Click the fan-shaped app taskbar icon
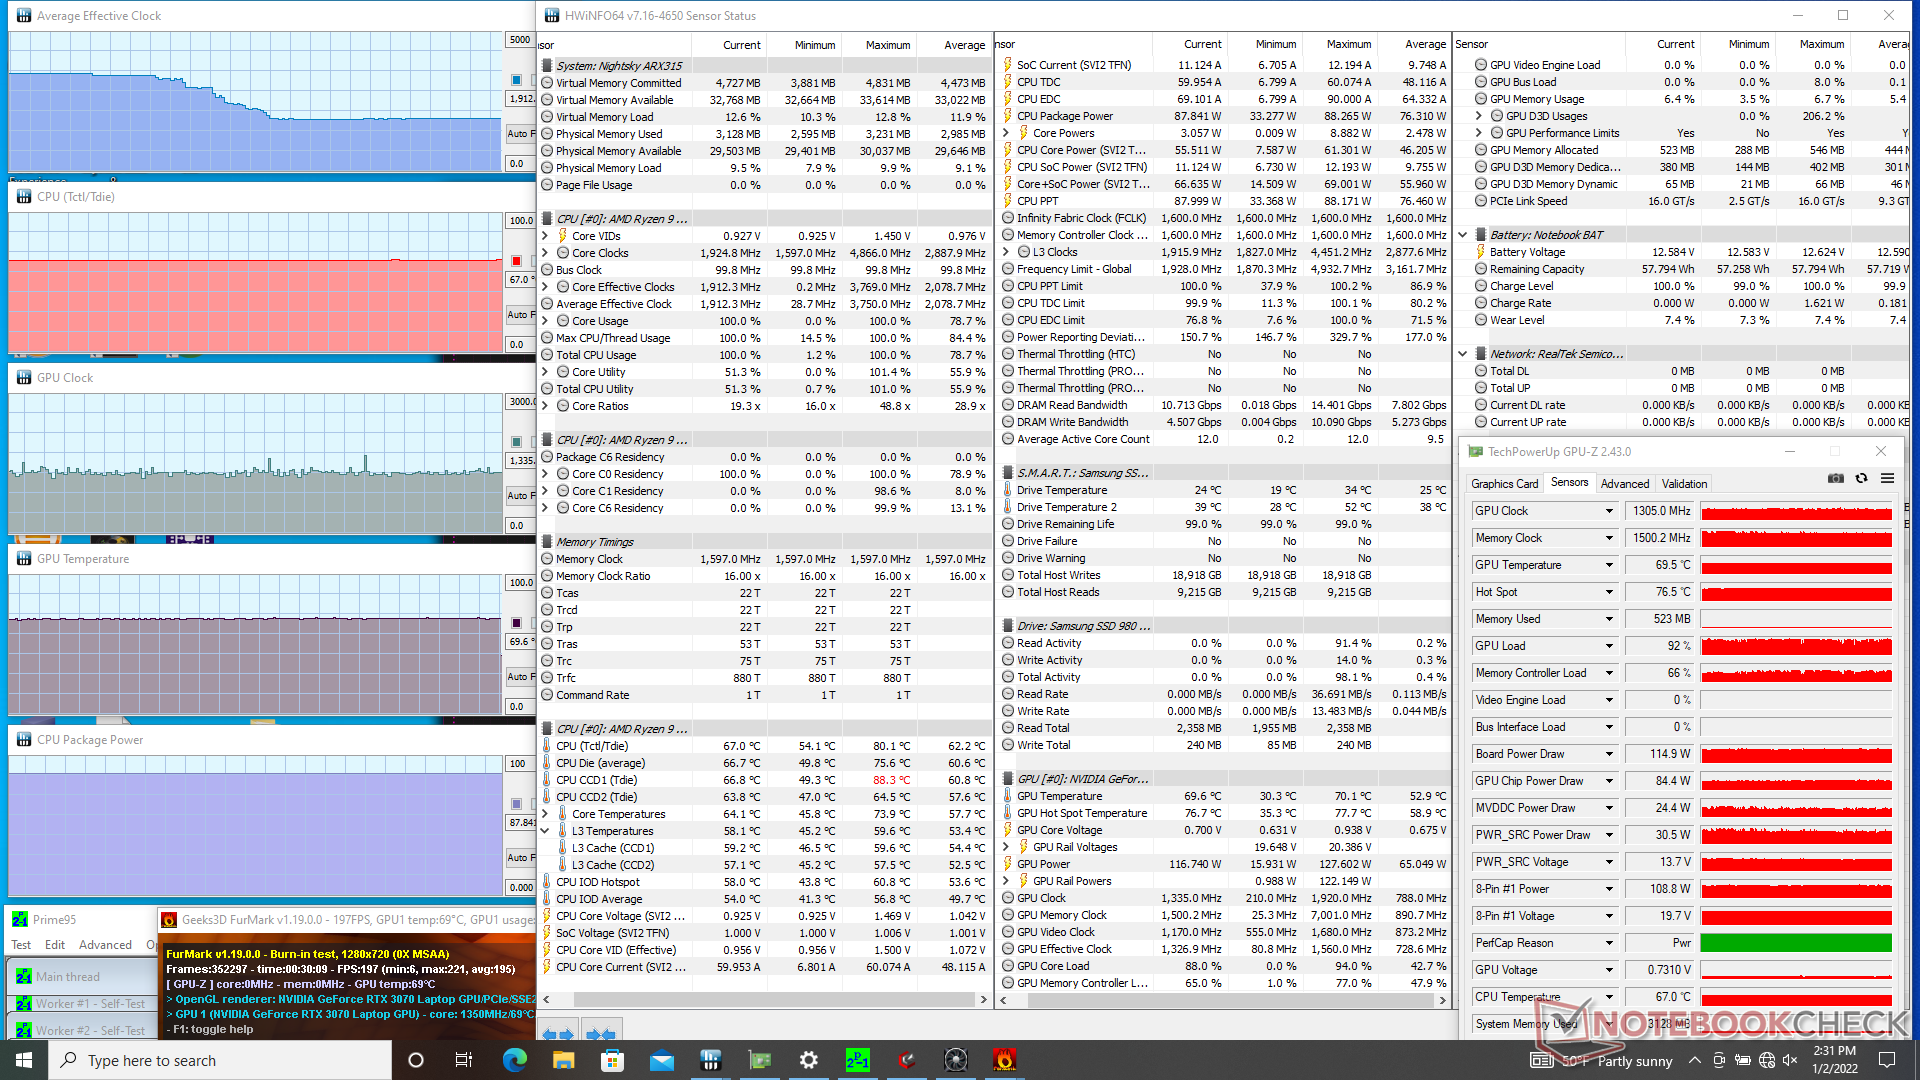Screen dimensions: 1920x1080 pos(955,1060)
